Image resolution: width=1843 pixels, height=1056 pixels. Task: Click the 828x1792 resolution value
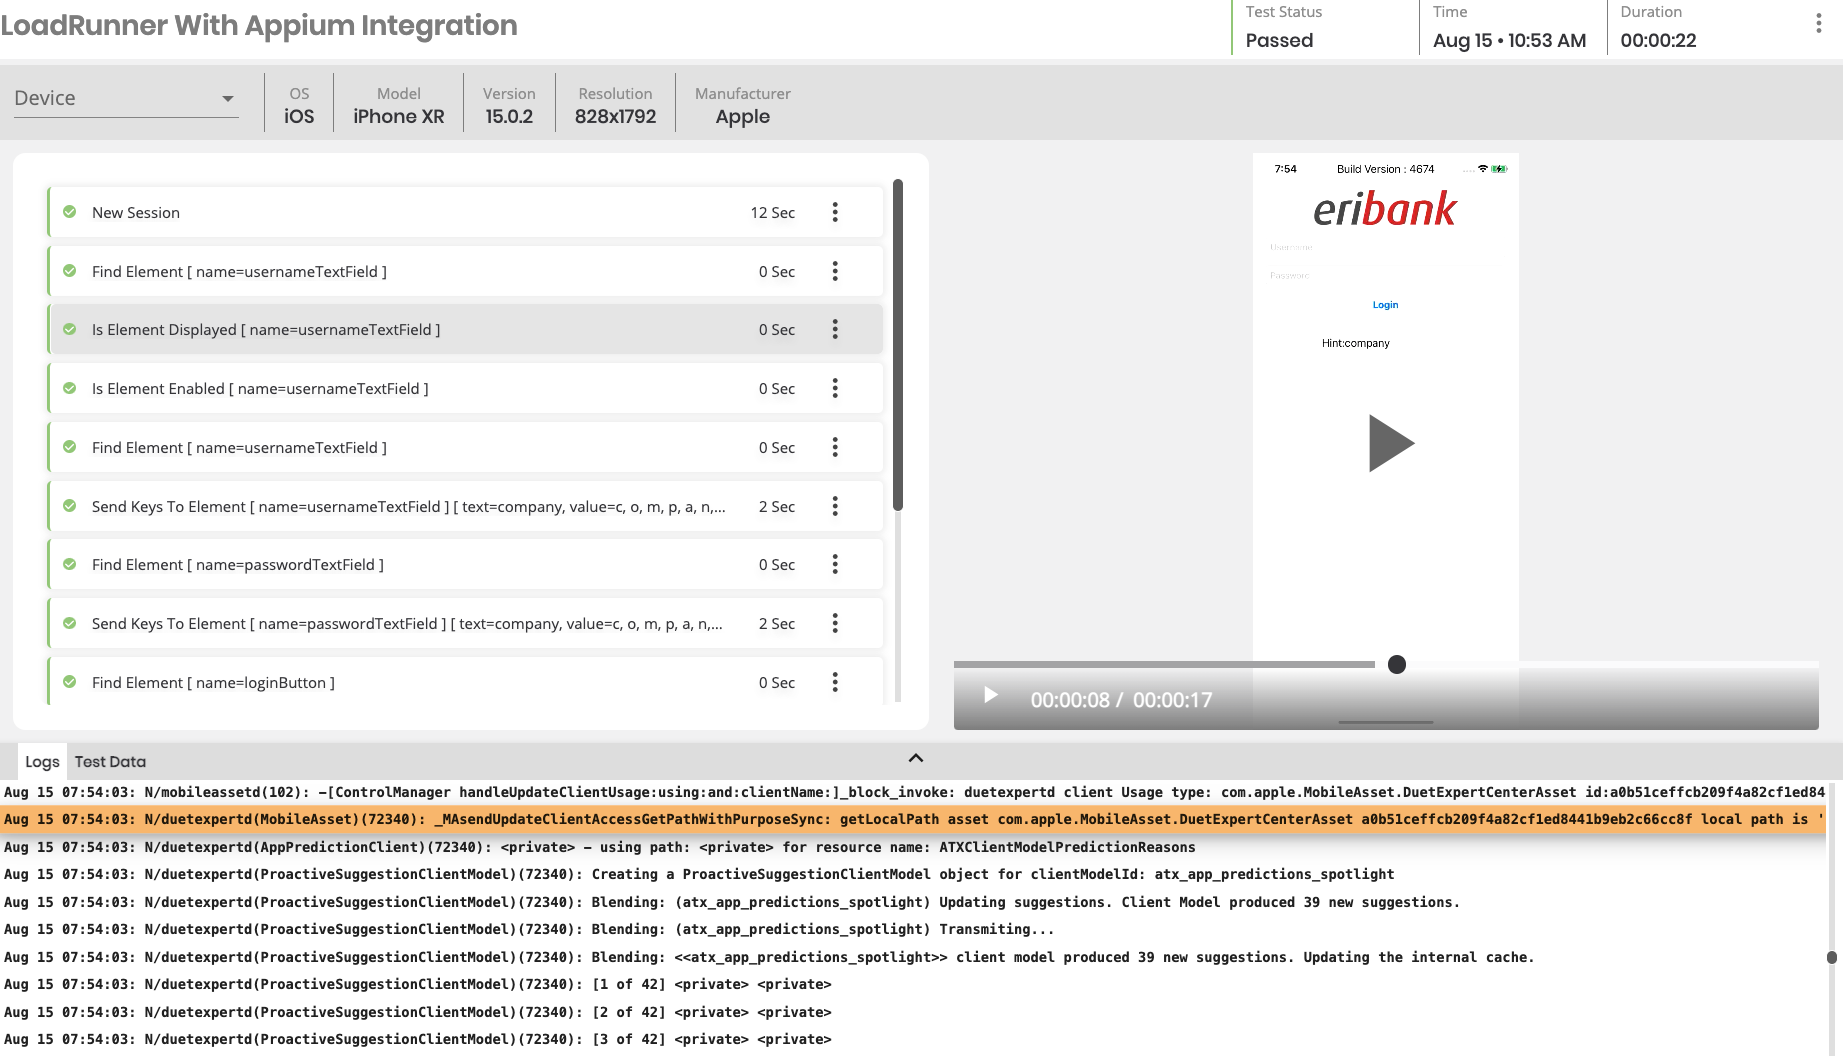[x=615, y=116]
